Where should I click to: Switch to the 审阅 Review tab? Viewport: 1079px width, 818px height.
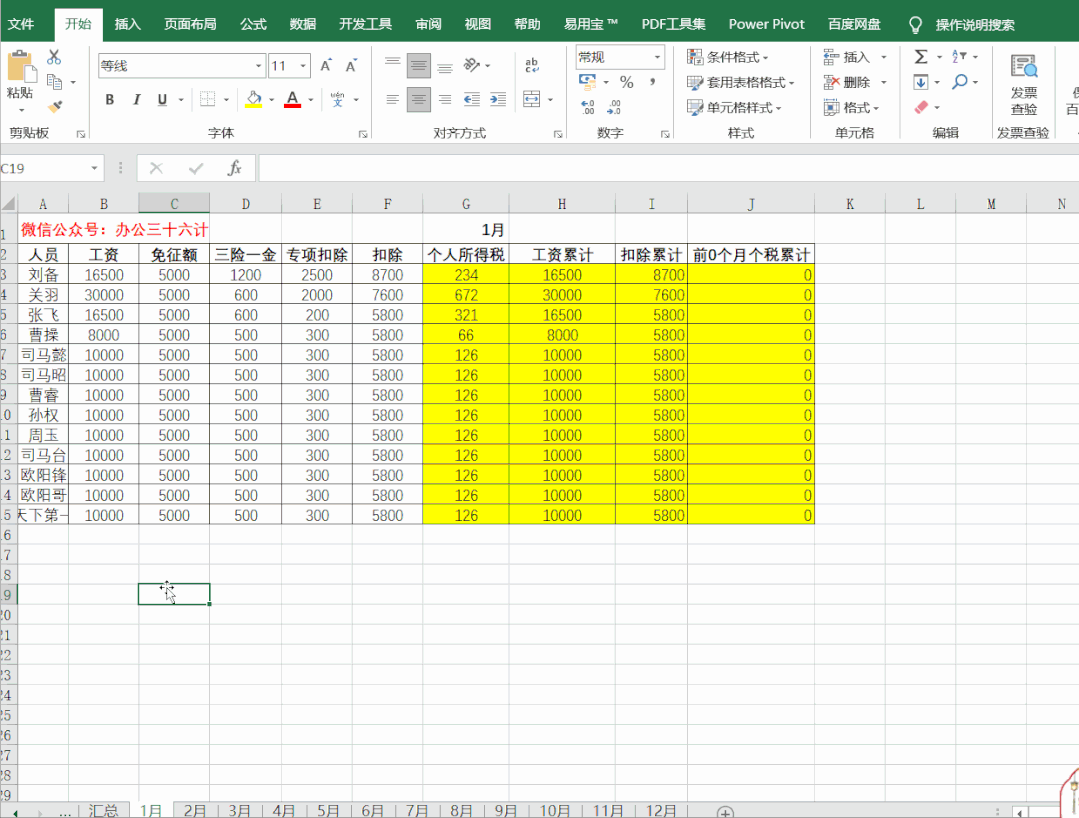[x=429, y=24]
